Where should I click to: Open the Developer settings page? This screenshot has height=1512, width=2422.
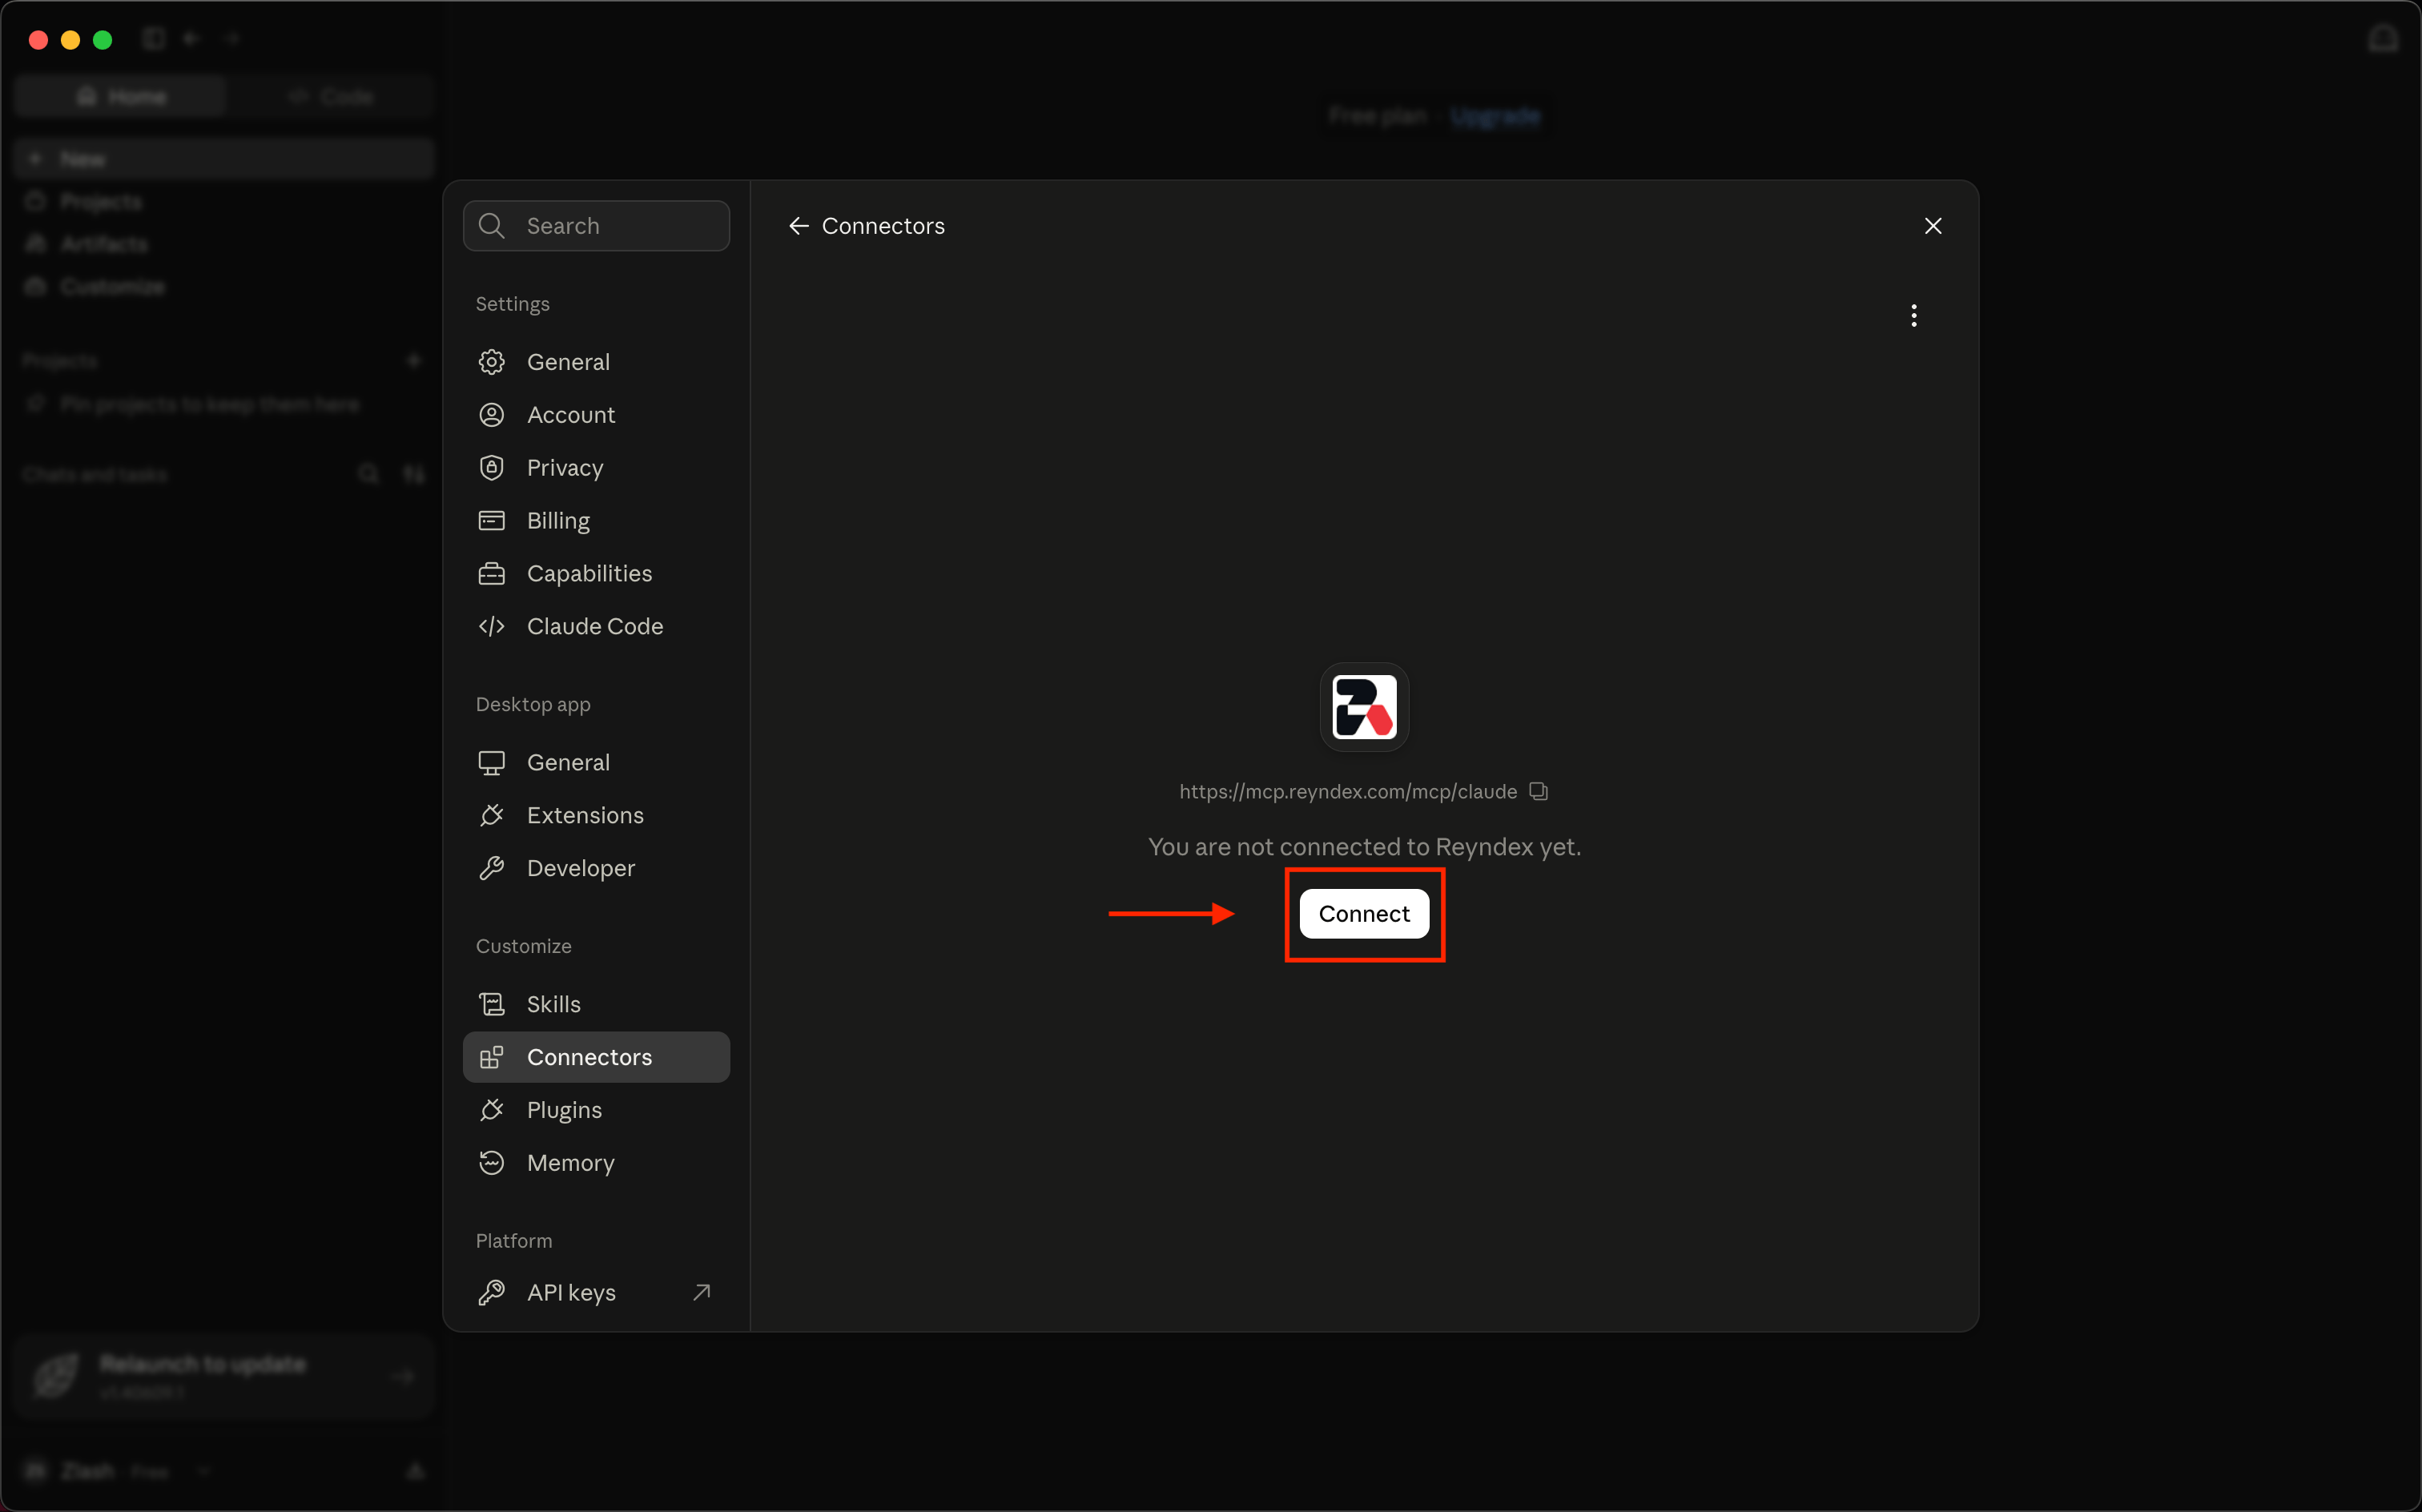pos(596,869)
